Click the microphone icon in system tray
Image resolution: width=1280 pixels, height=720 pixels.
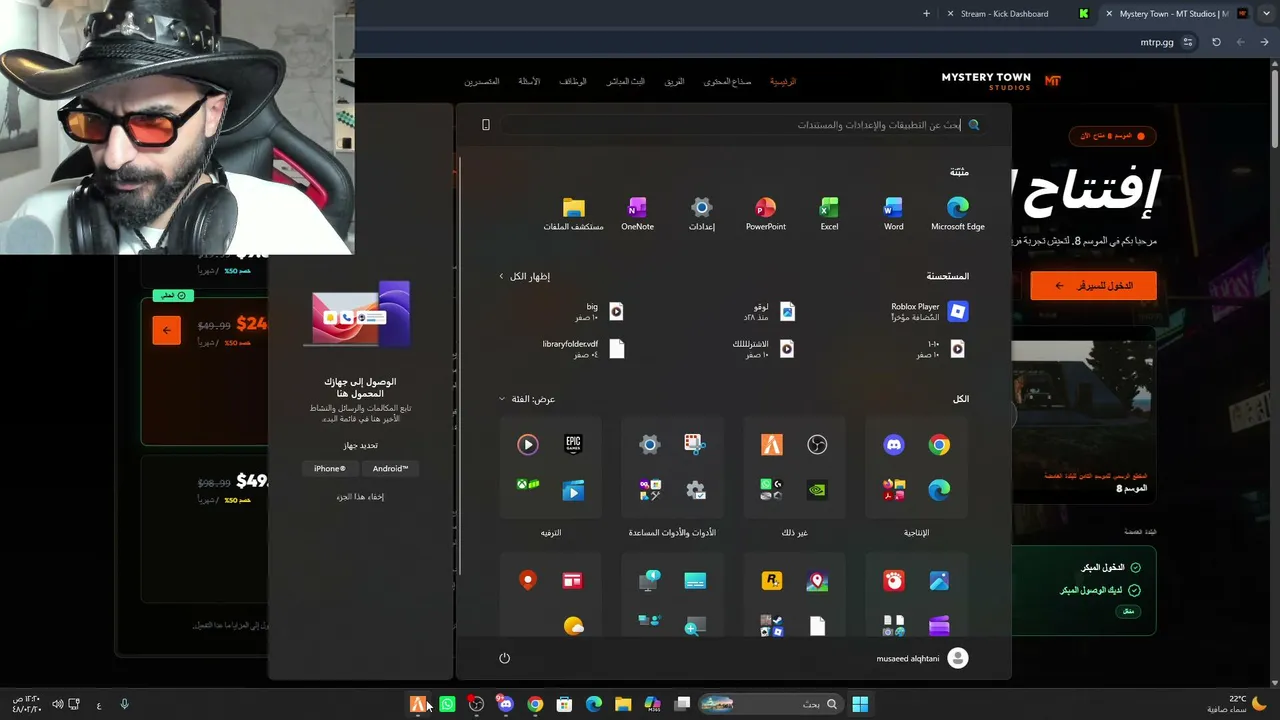(124, 704)
